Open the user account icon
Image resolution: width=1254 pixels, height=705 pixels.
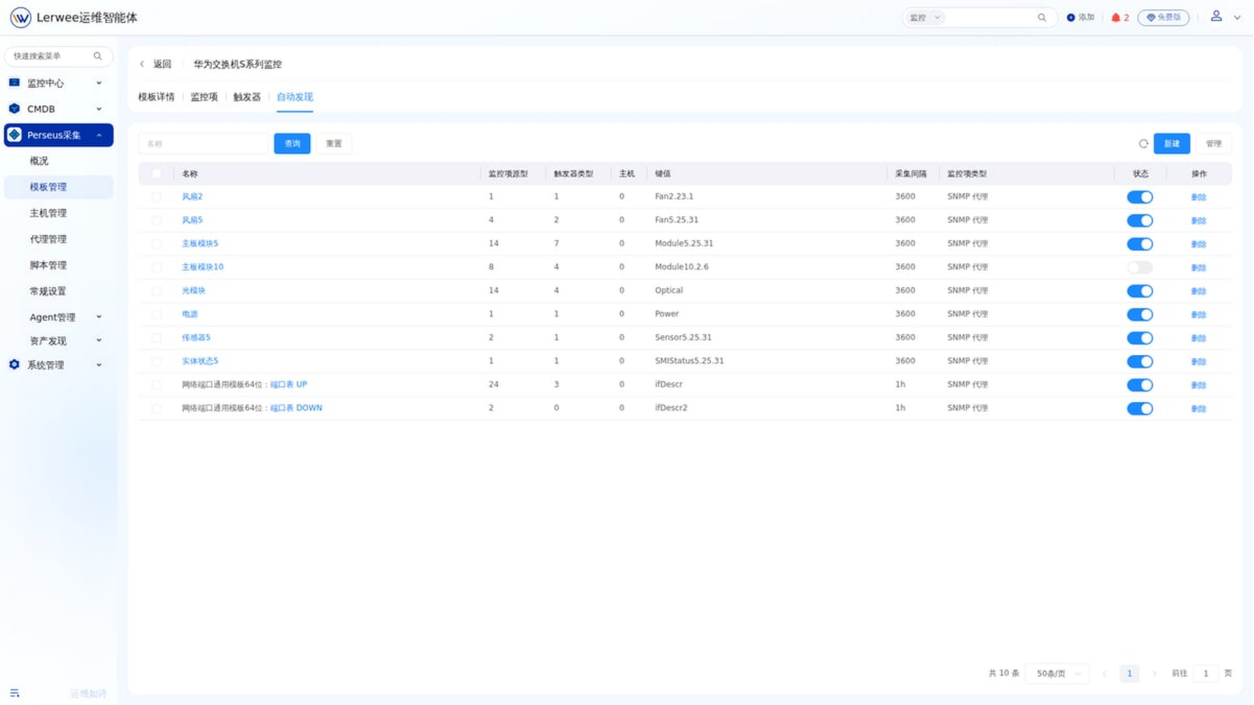pos(1216,17)
